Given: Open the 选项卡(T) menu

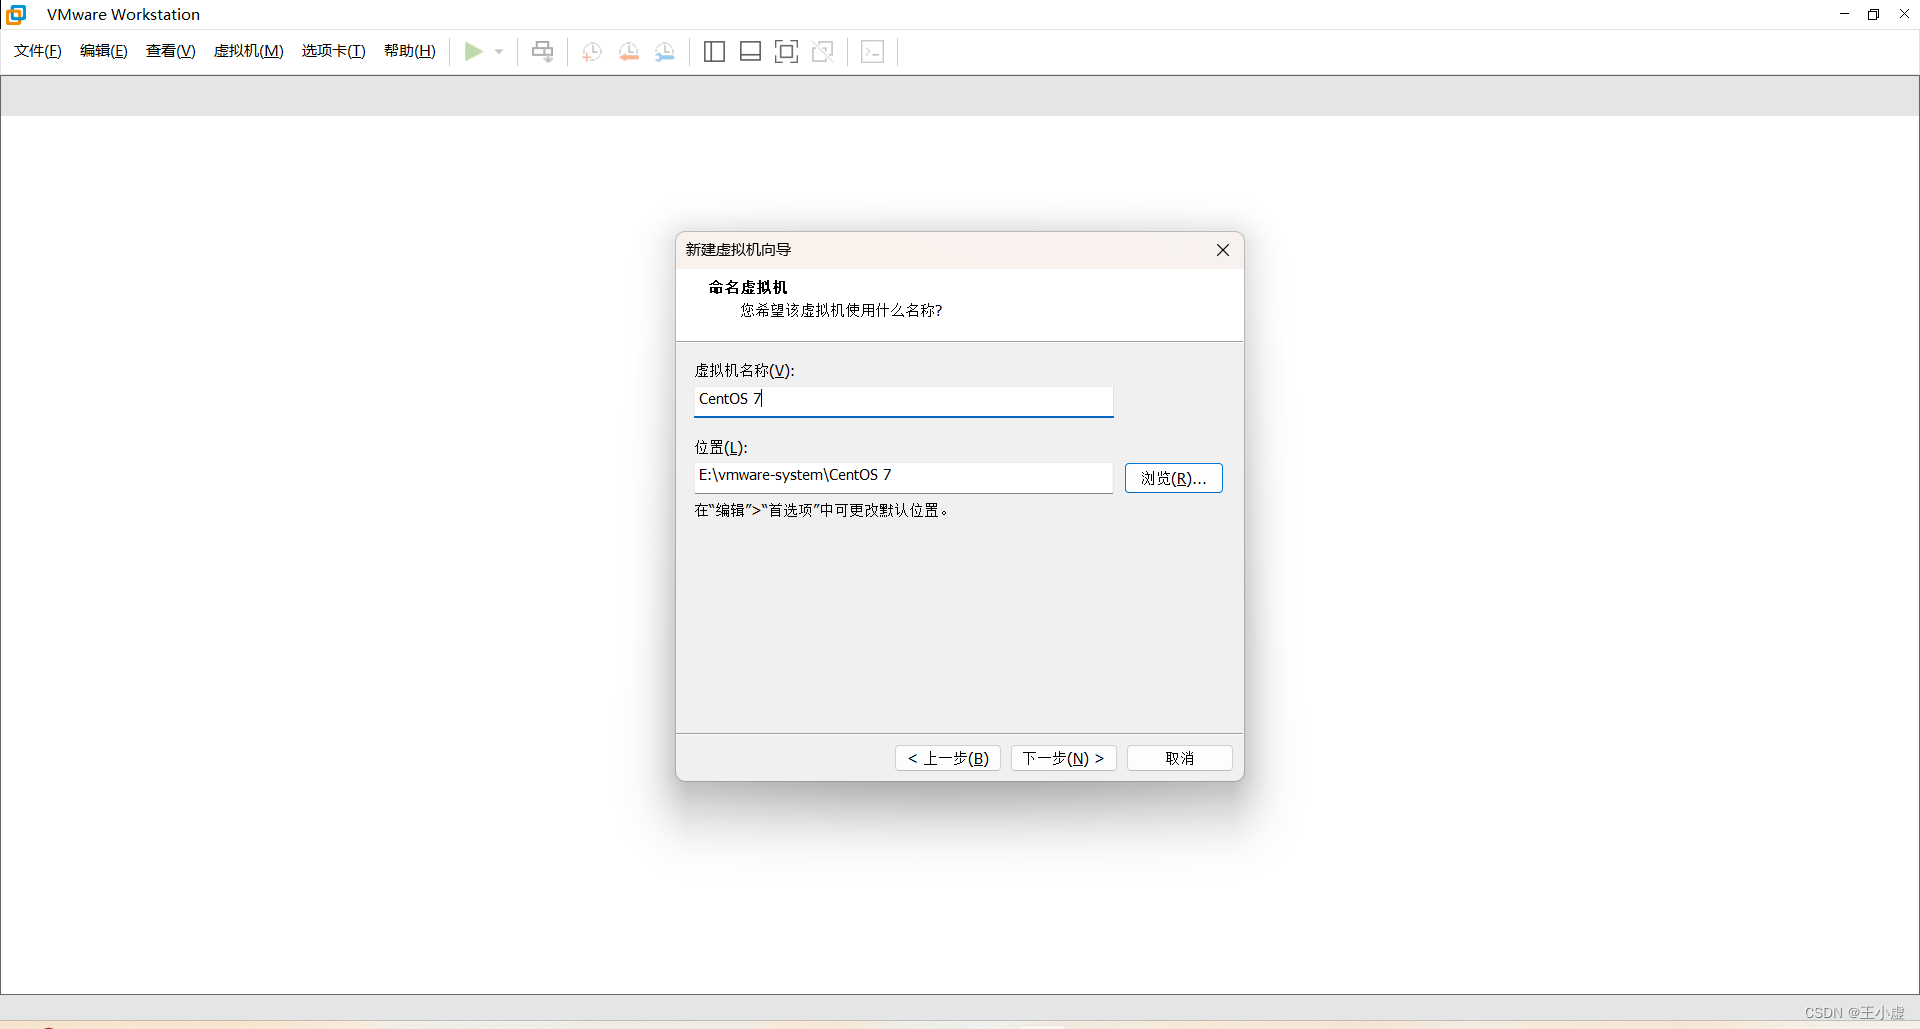Looking at the screenshot, I should [334, 51].
